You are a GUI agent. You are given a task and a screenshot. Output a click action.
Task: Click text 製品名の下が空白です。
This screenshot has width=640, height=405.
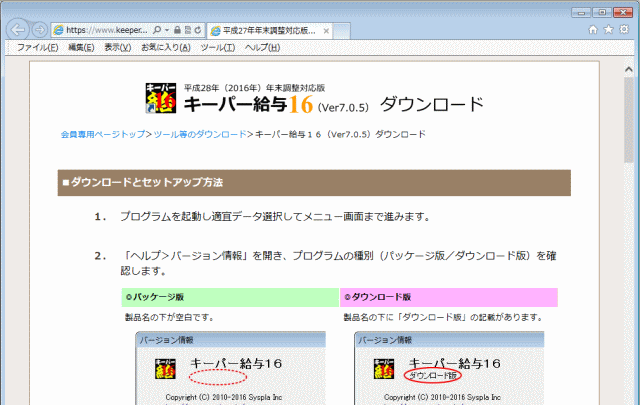[169, 317]
